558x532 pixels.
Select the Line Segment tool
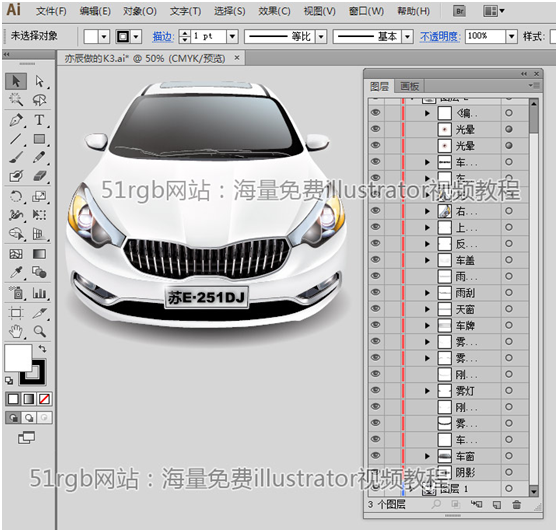coord(16,139)
